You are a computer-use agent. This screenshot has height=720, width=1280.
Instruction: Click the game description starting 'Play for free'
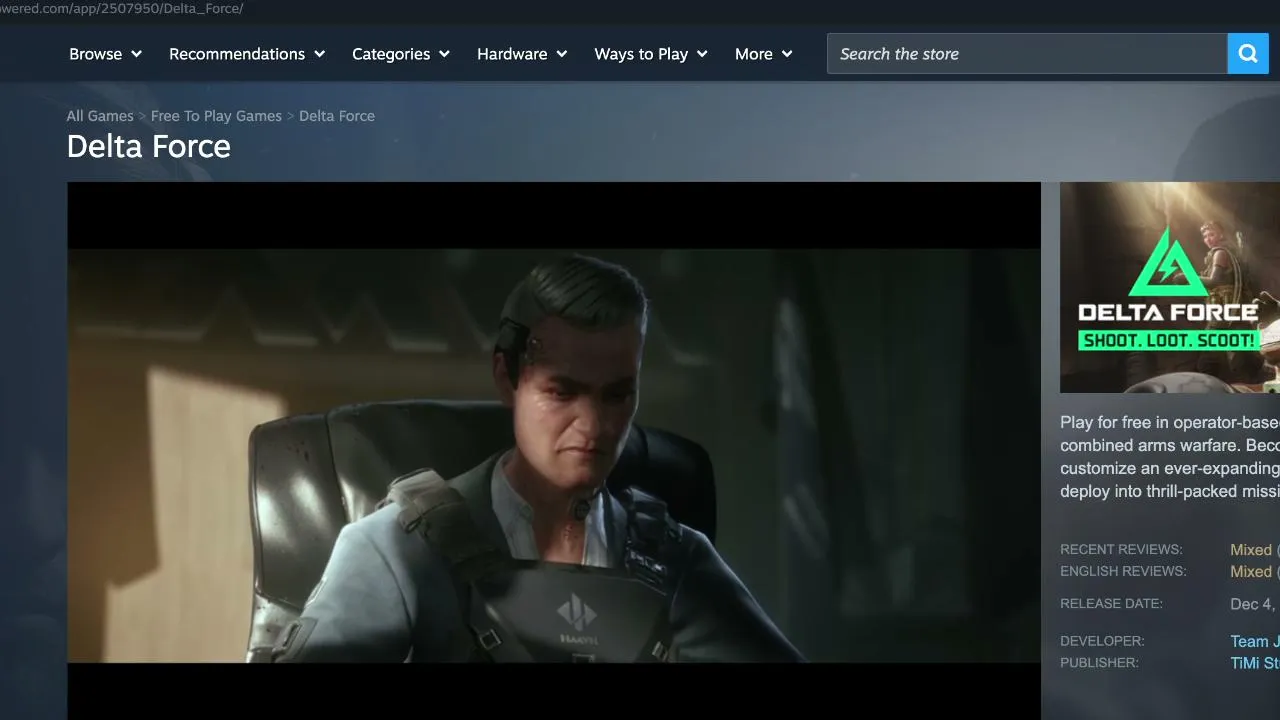pyautogui.click(x=1170, y=457)
